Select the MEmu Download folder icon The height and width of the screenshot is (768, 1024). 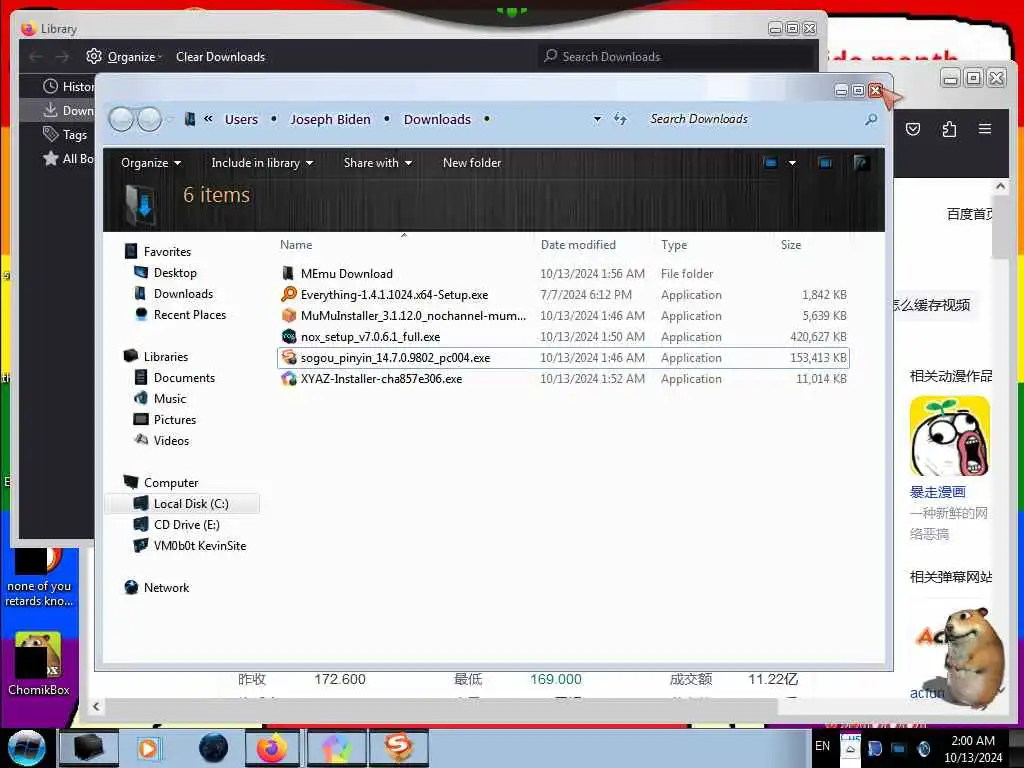[288, 274]
